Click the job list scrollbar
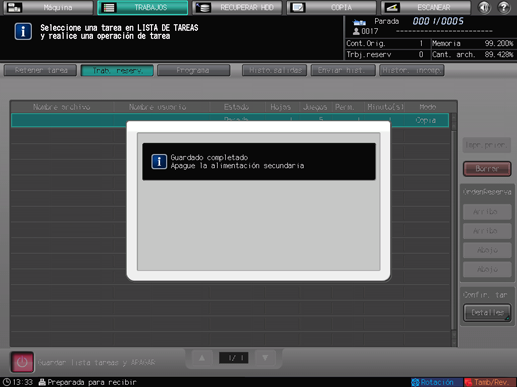Screen dimensions: 517x387 (453, 230)
